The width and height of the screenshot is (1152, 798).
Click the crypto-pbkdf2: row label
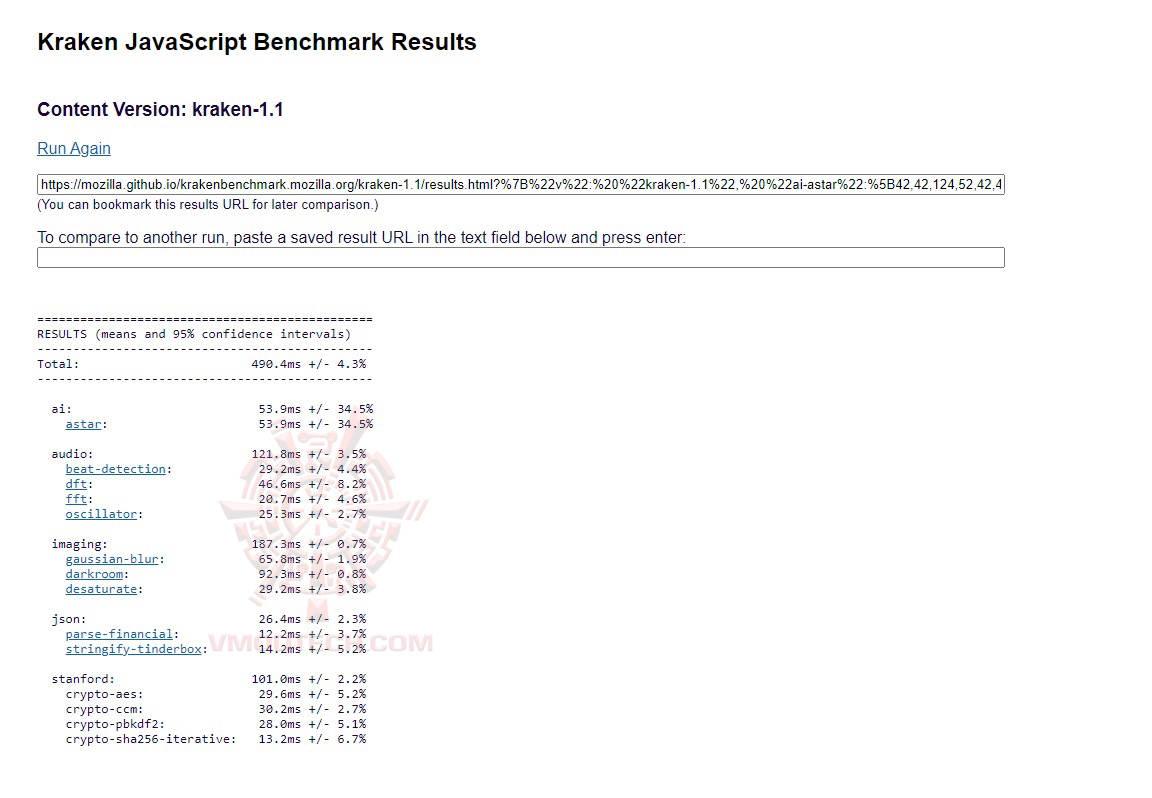tap(115, 725)
